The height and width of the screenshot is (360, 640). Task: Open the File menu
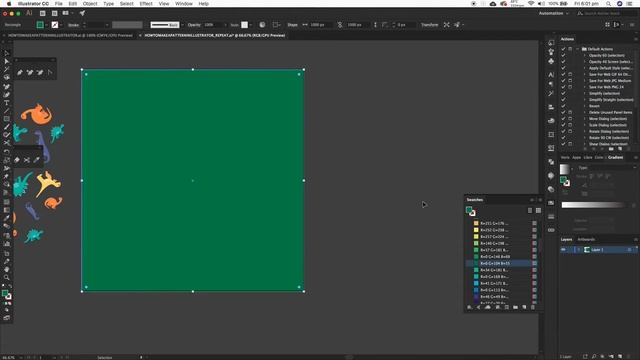[x=58, y=4]
